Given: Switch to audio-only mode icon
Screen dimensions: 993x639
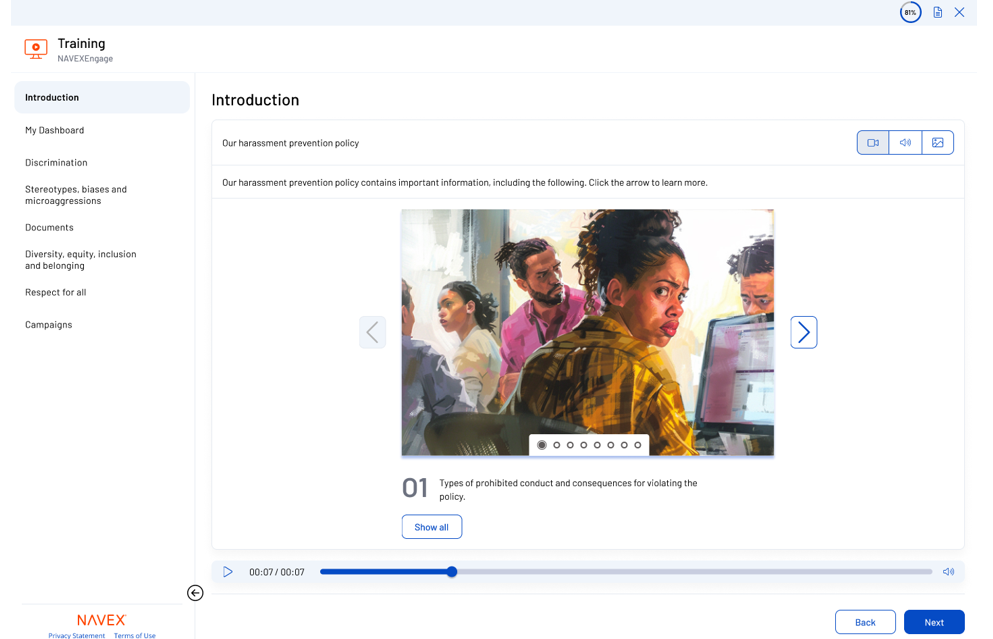Looking at the screenshot, I should tap(906, 142).
